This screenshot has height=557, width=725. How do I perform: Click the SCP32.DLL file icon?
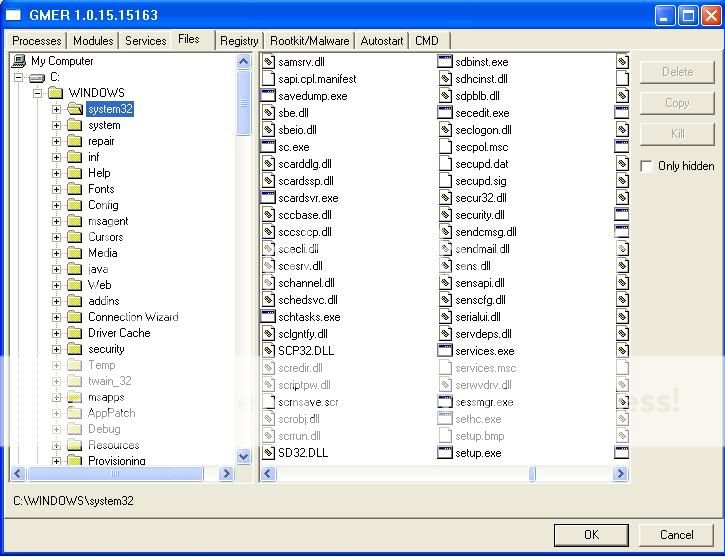[268, 351]
